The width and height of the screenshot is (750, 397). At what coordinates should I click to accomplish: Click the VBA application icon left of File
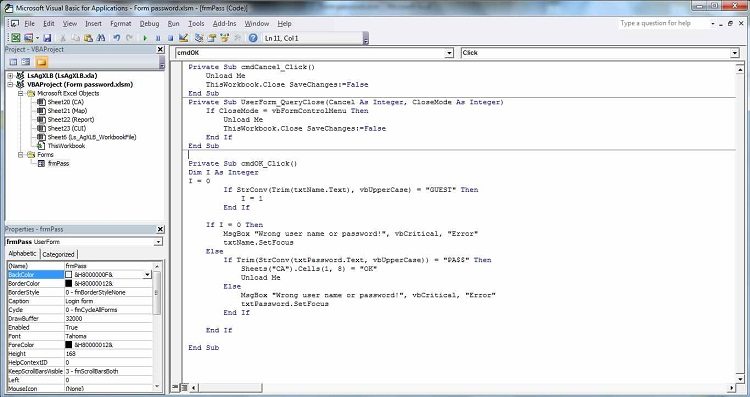[15, 23]
